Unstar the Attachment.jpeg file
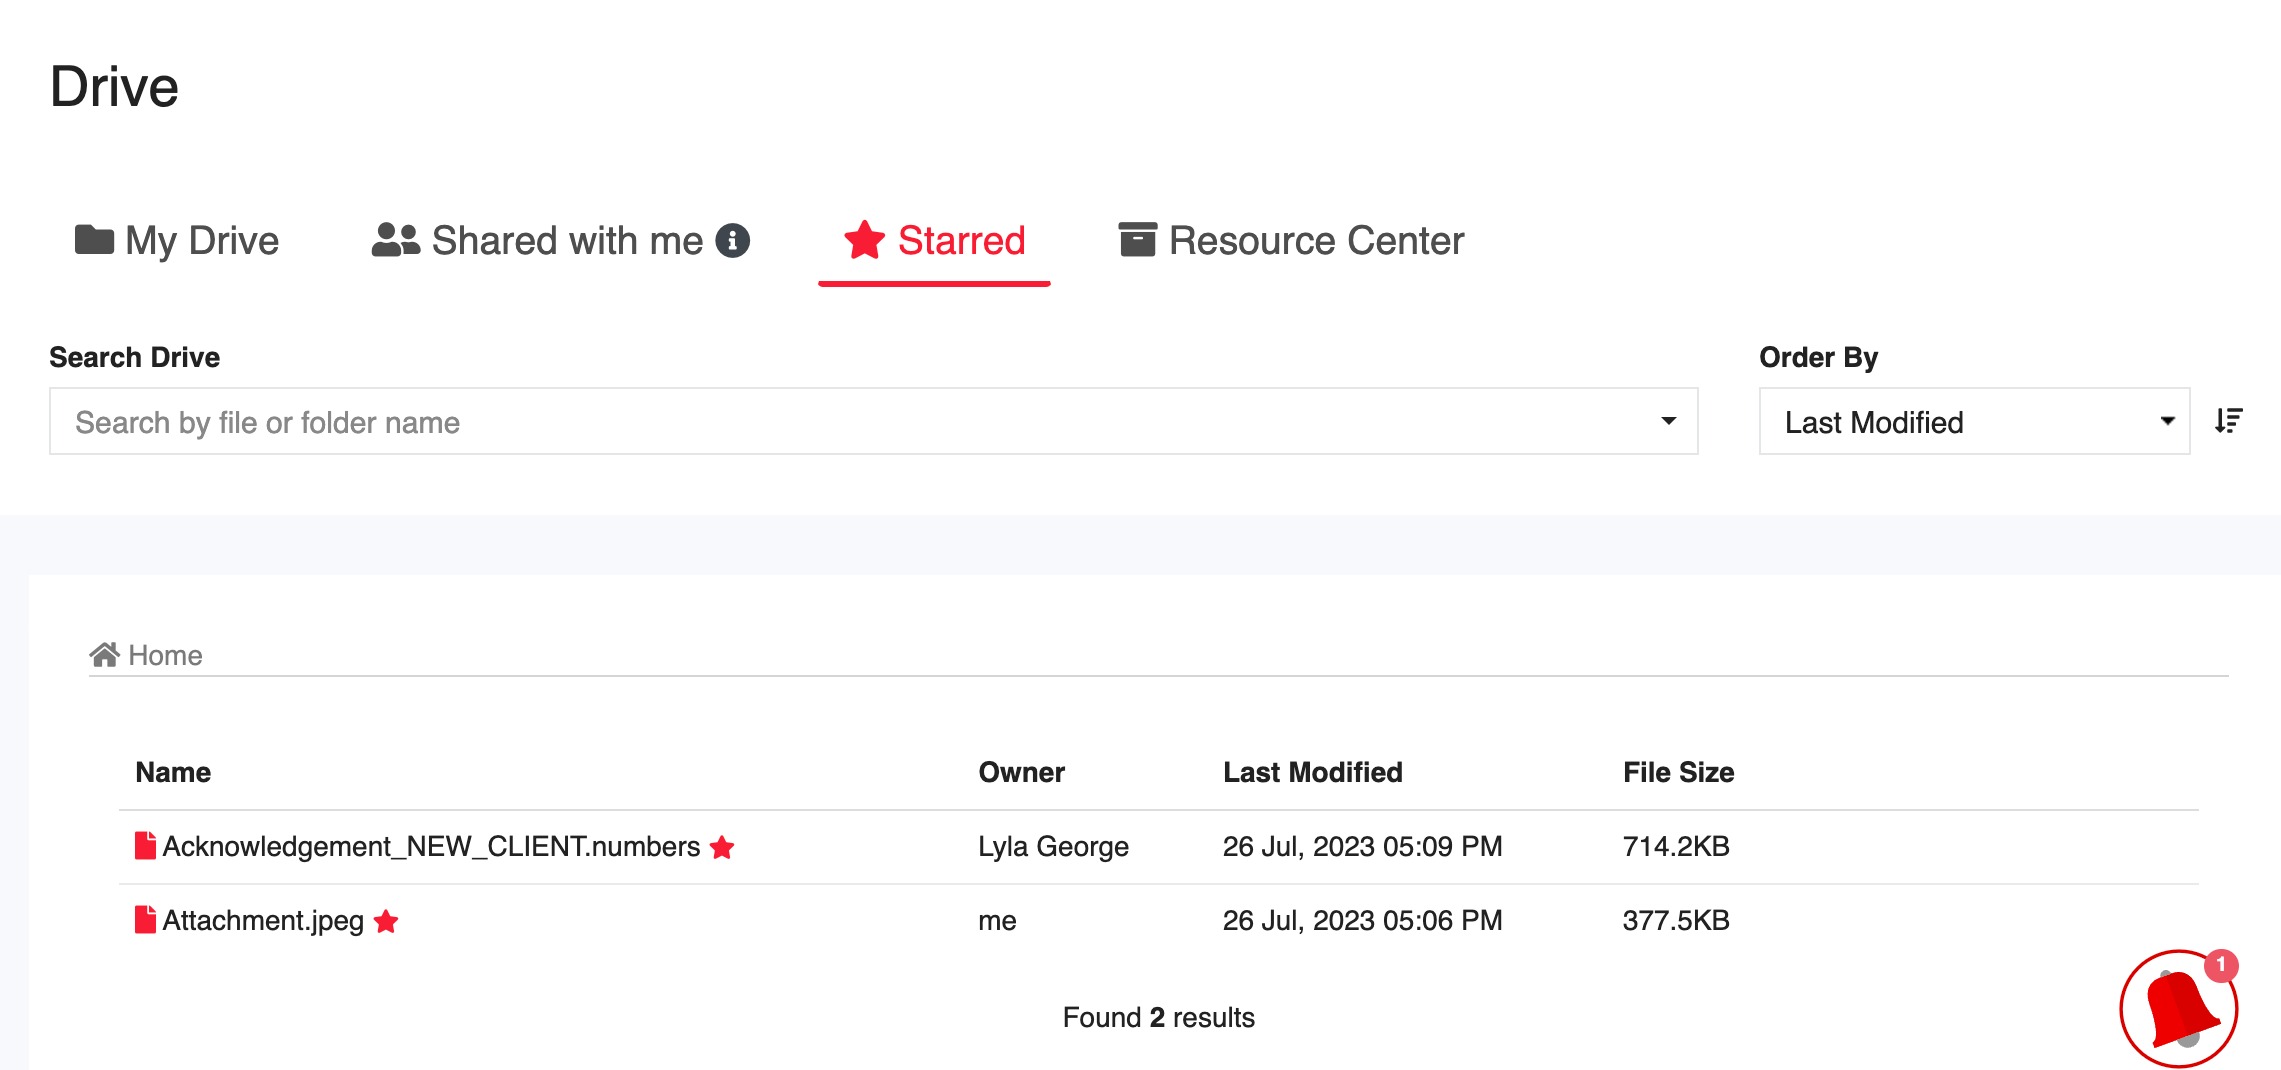The height and width of the screenshot is (1070, 2281). pyautogui.click(x=386, y=922)
